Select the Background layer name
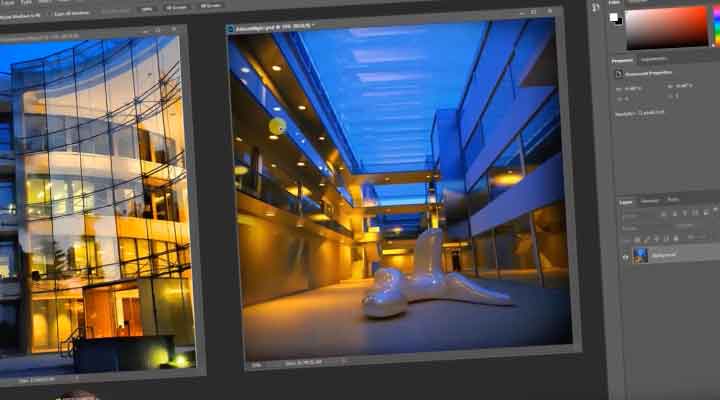720x400 pixels. click(664, 255)
